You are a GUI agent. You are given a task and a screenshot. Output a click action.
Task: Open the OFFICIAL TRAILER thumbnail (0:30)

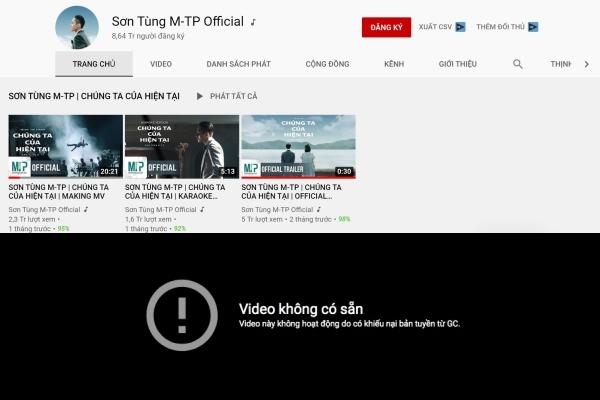pyautogui.click(x=298, y=147)
